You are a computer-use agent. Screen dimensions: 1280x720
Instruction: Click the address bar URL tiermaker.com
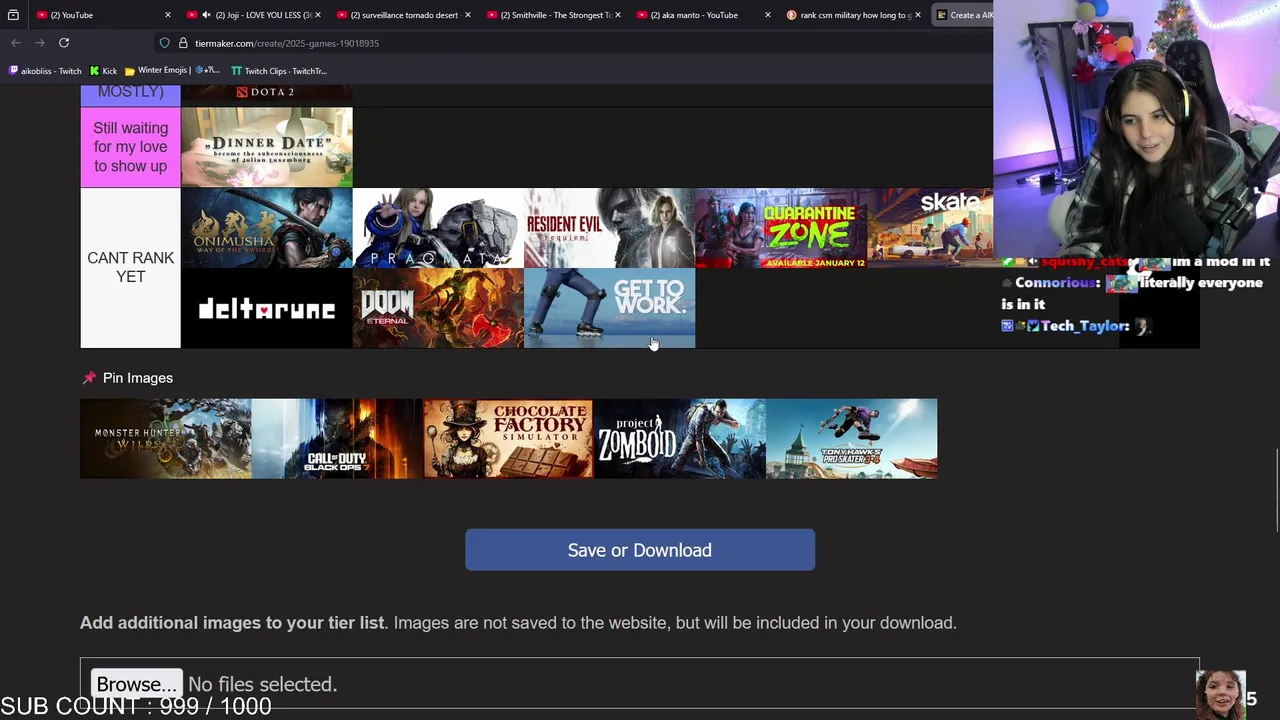[x=287, y=43]
